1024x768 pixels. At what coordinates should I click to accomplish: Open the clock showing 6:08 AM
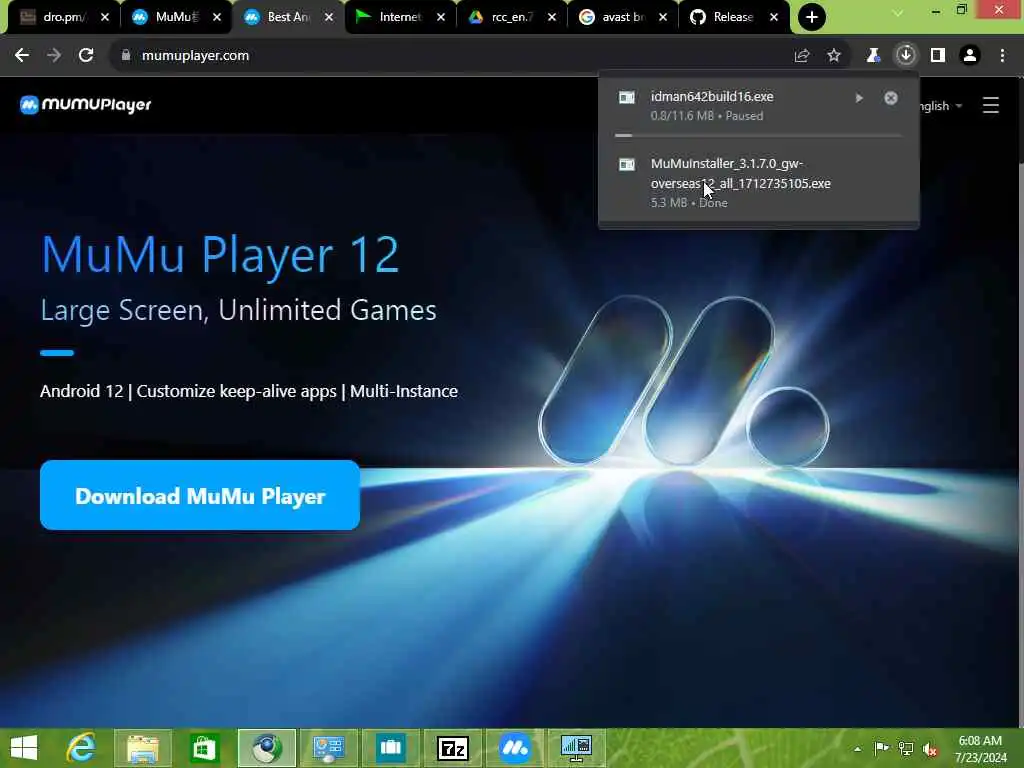point(980,748)
